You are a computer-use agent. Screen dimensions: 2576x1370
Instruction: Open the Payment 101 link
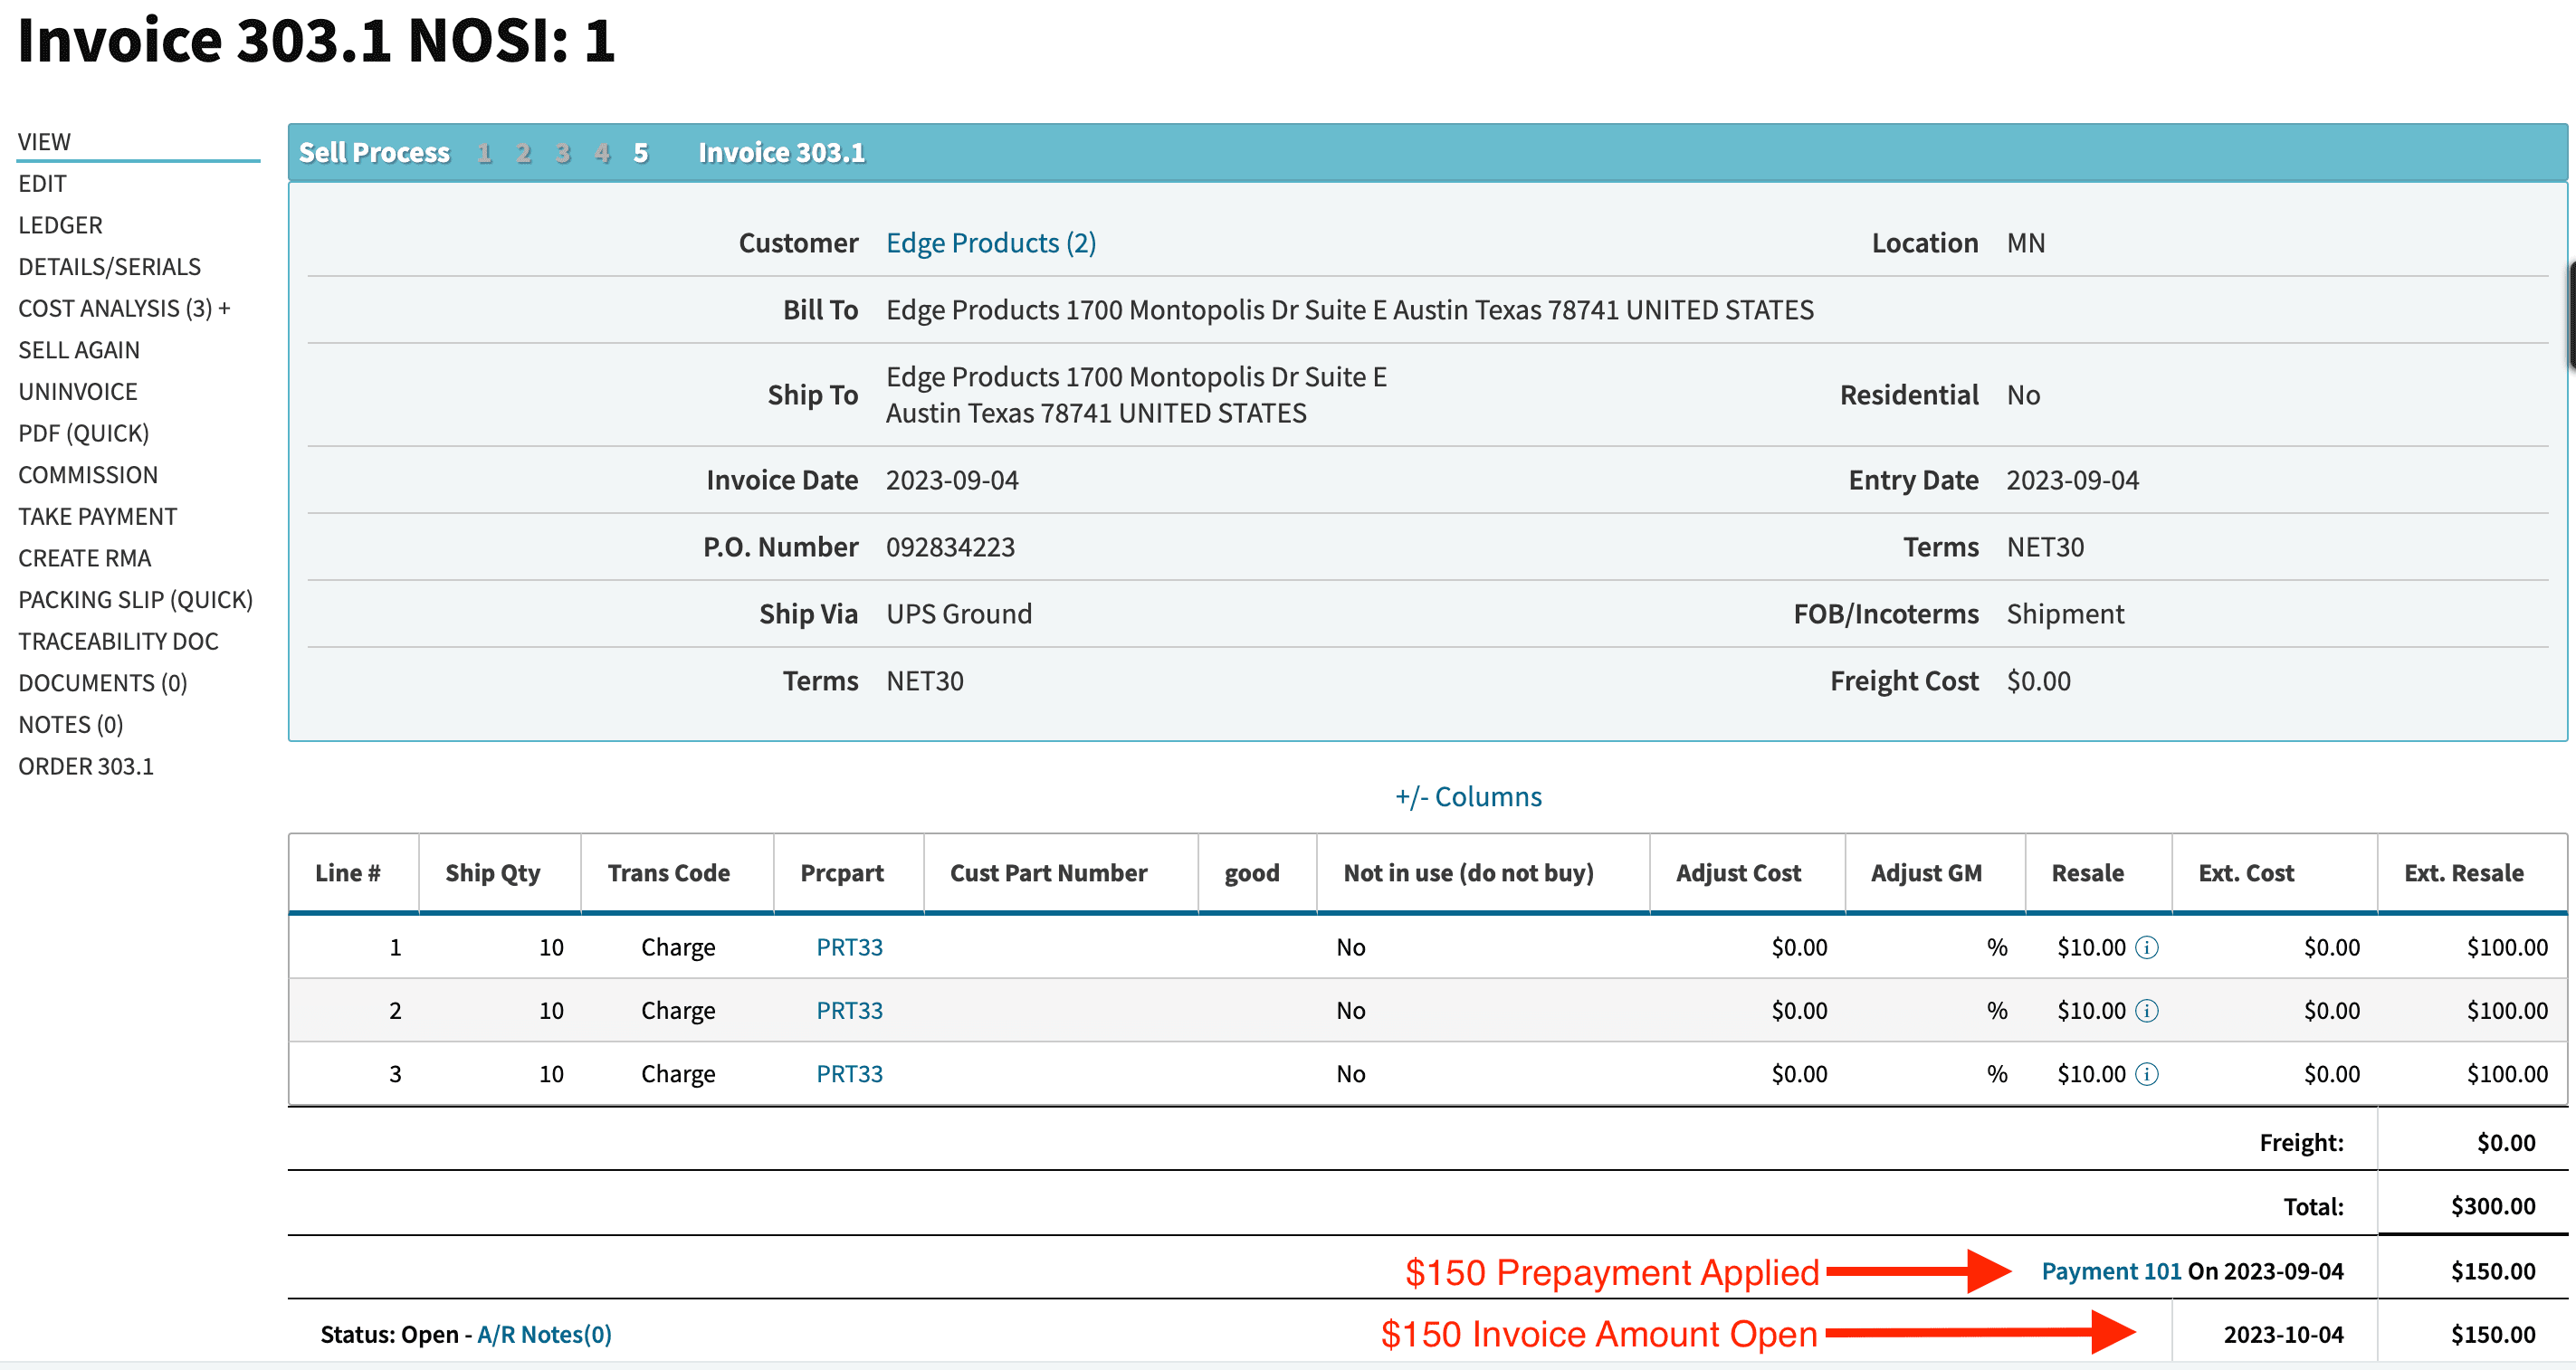pos(2110,1271)
